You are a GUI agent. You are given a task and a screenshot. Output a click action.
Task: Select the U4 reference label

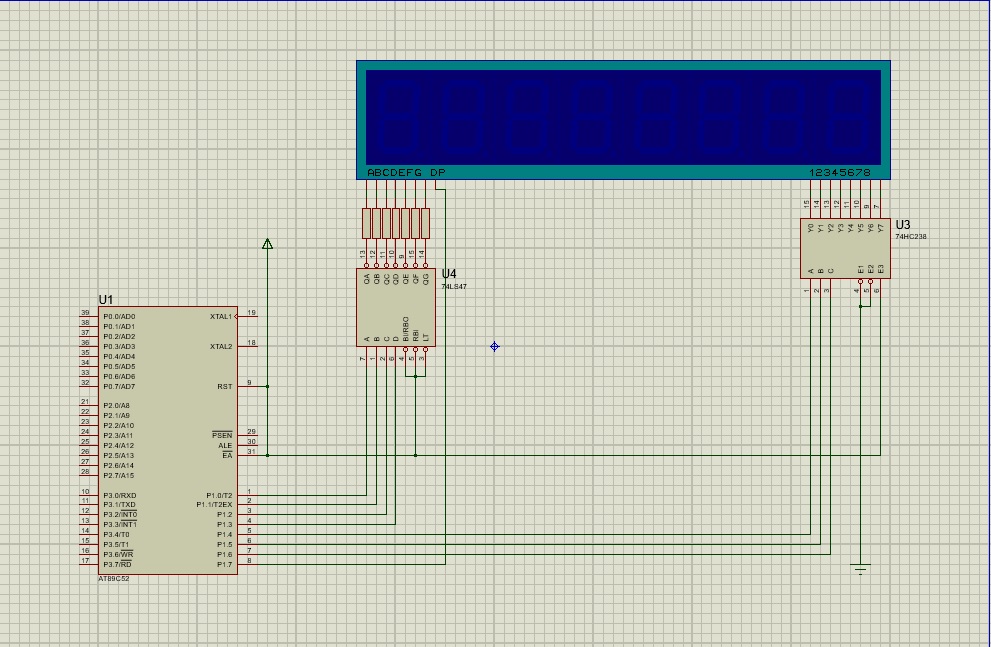coord(449,274)
